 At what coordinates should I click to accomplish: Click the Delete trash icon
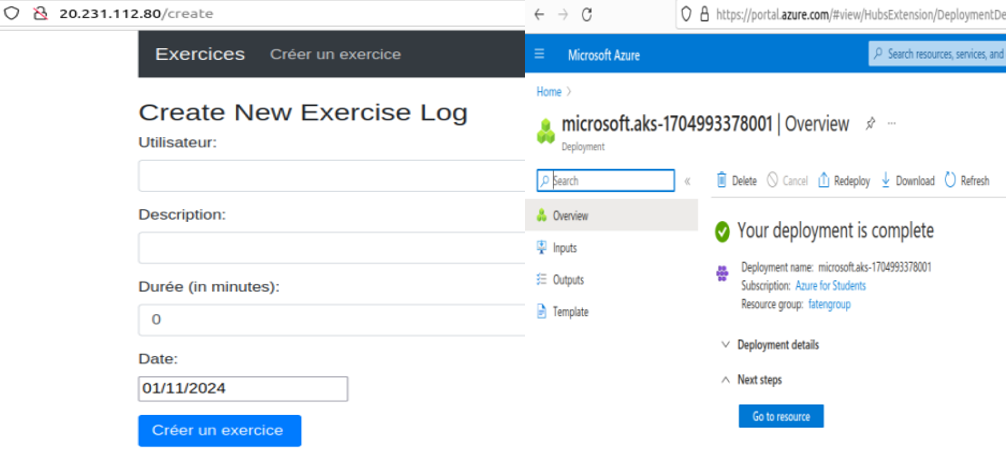click(x=722, y=181)
